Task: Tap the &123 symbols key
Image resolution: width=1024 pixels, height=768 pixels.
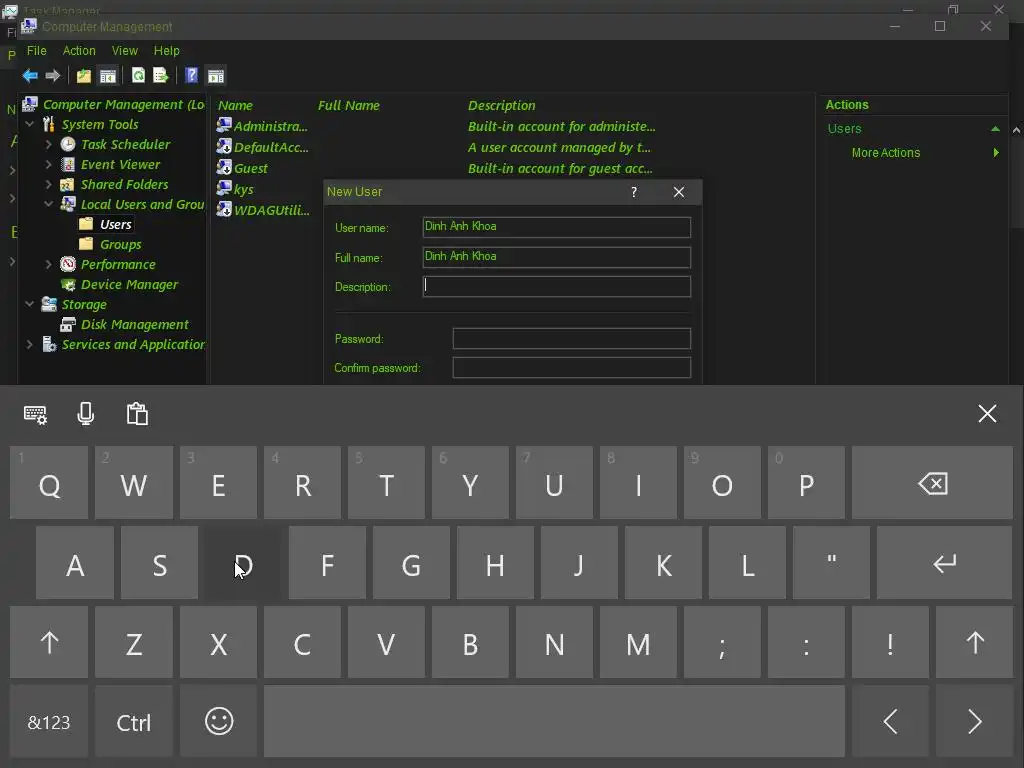Action: coord(49,722)
